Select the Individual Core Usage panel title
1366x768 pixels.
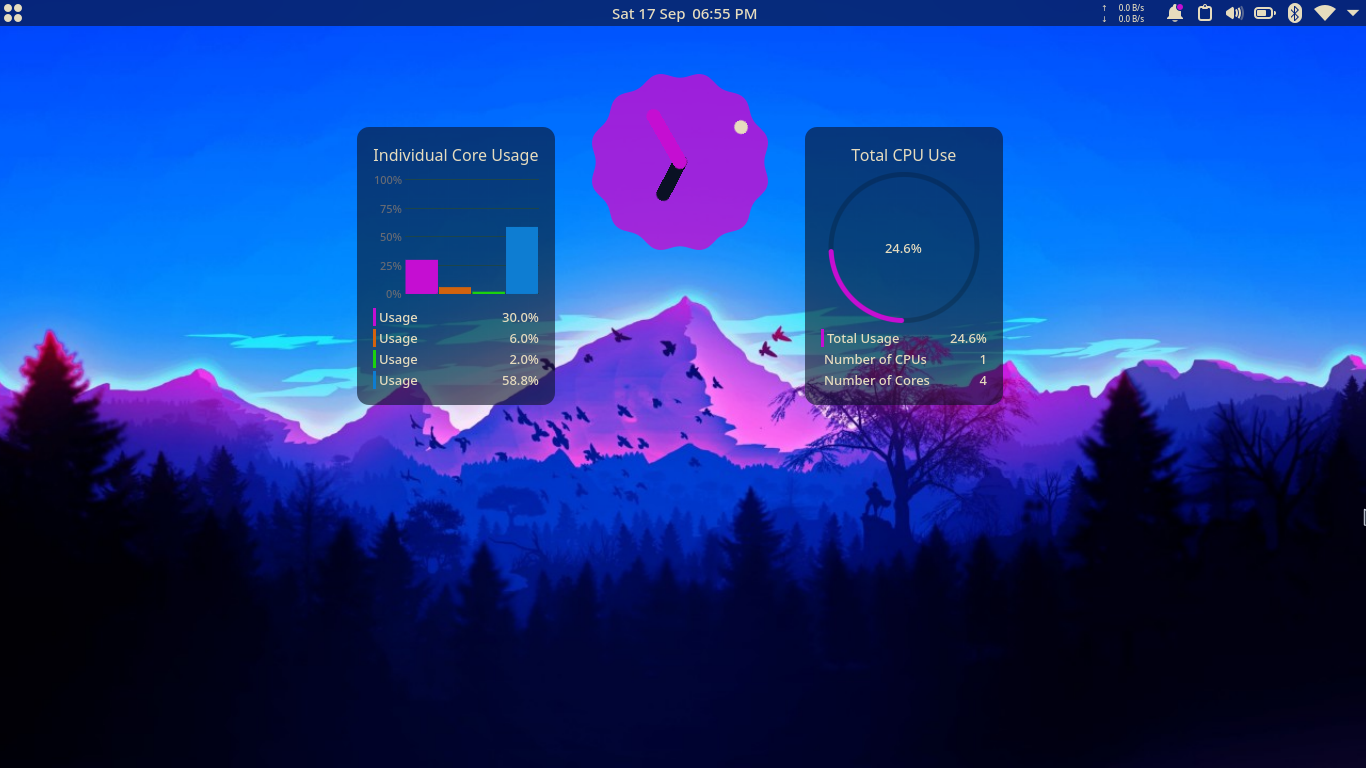455,155
